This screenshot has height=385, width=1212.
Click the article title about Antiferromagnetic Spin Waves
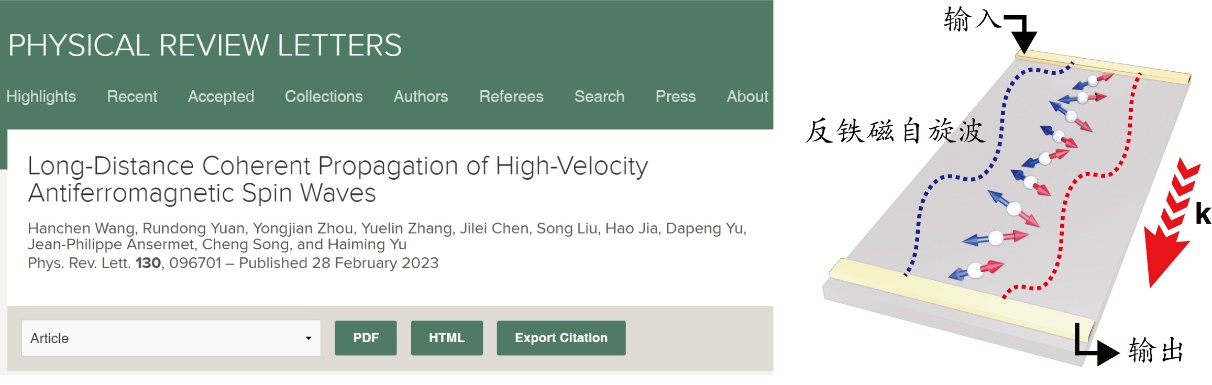tap(338, 179)
